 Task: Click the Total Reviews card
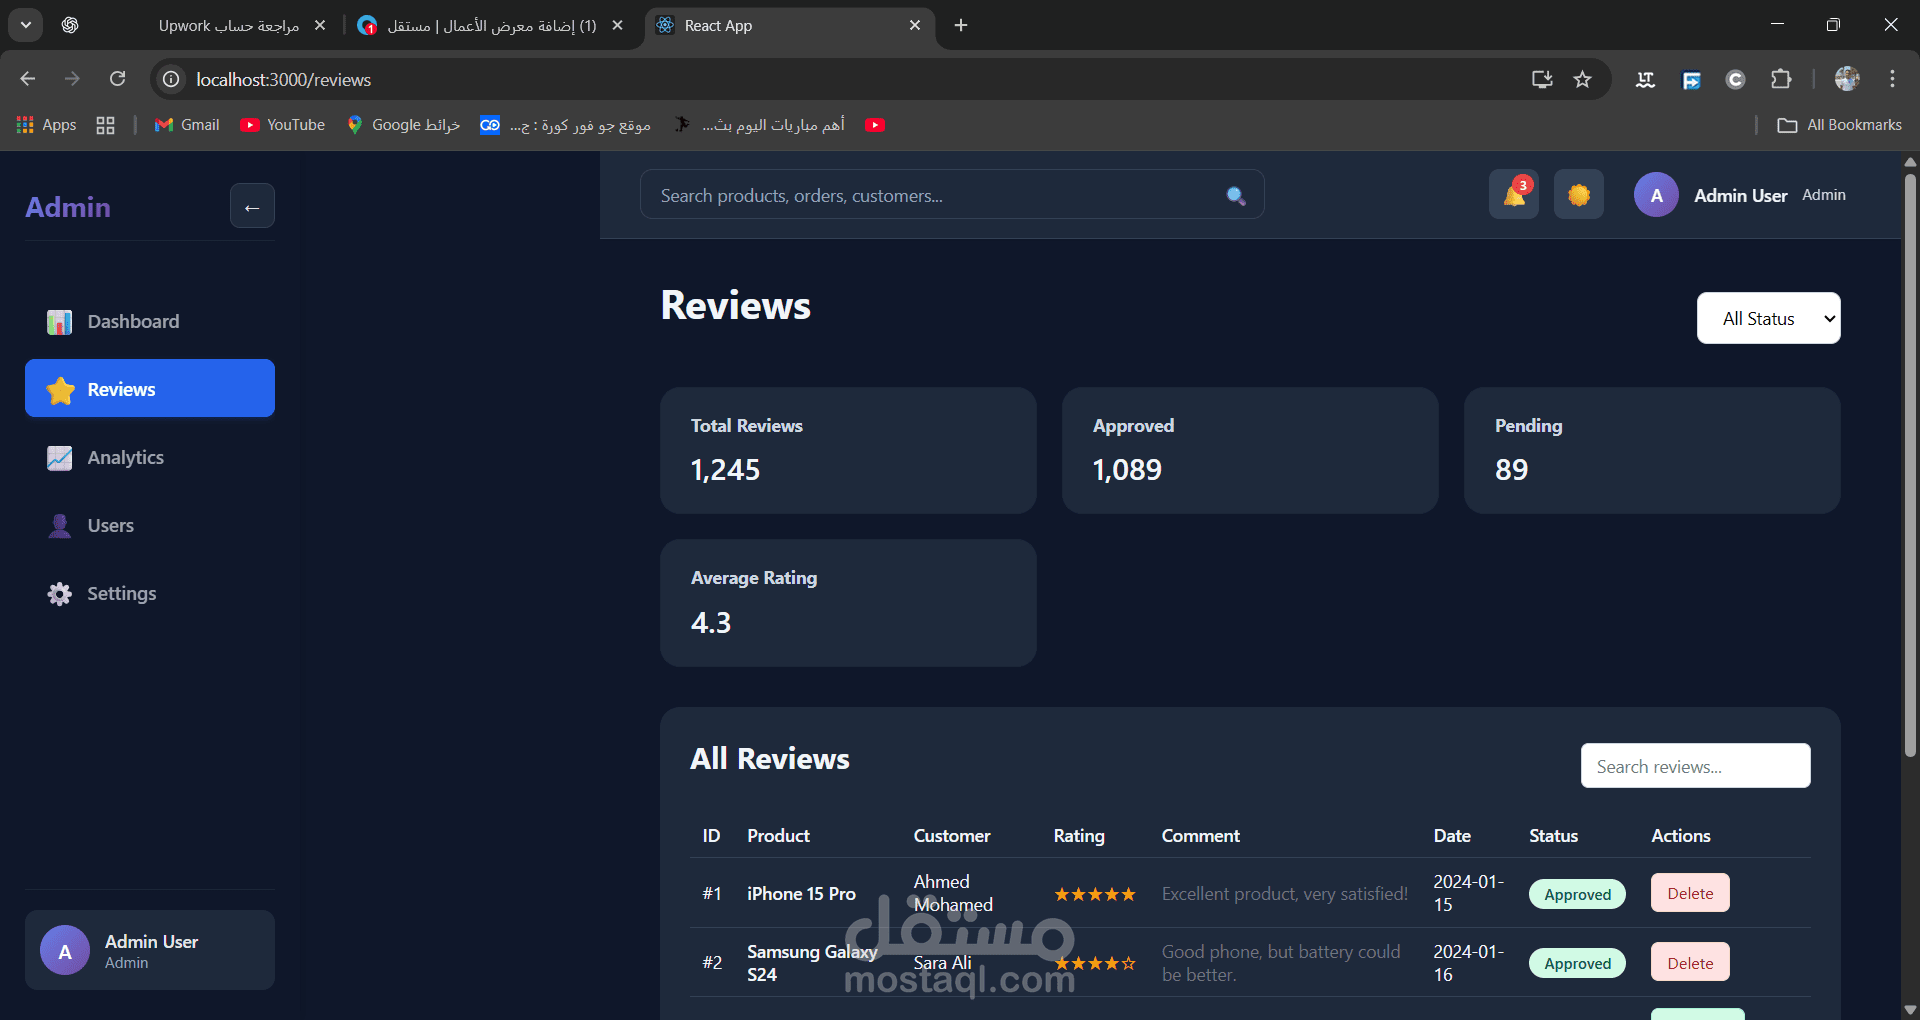(x=848, y=451)
